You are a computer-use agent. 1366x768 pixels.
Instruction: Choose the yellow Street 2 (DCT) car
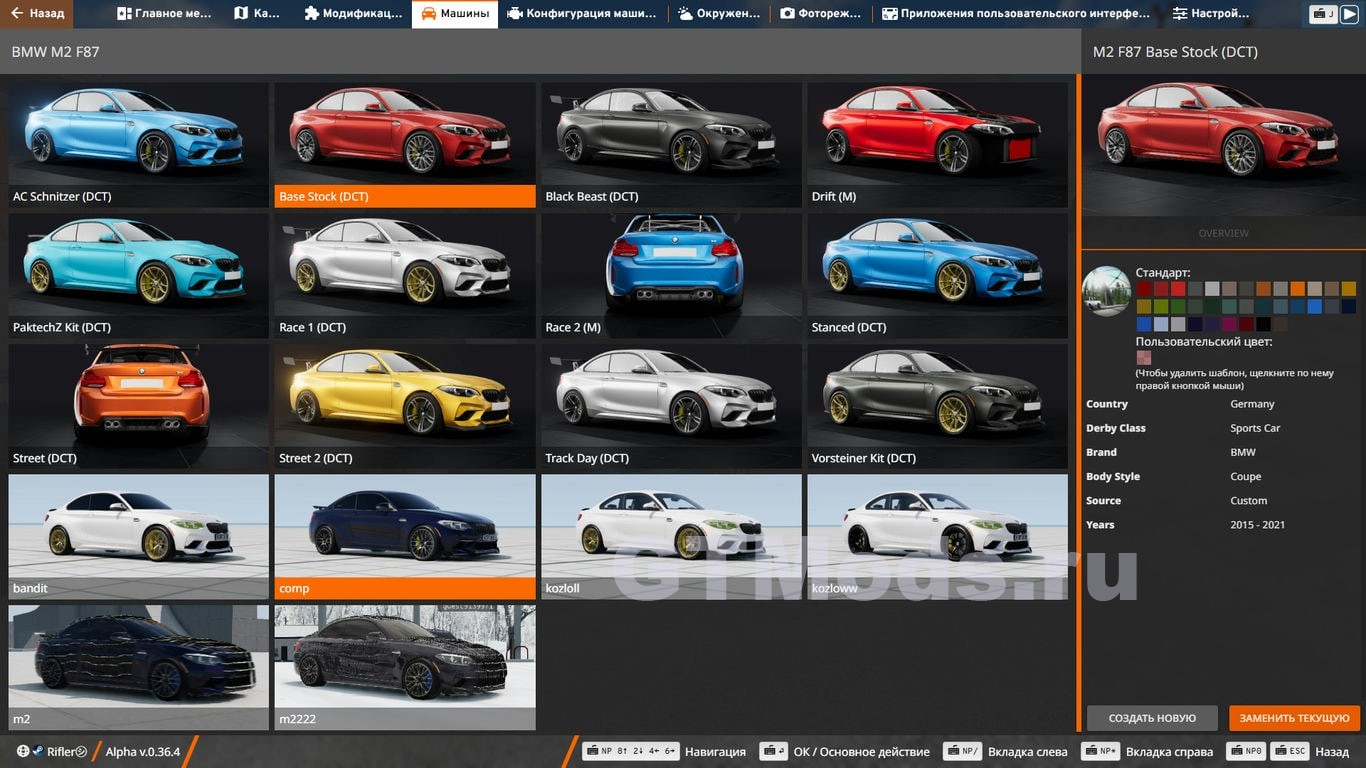click(405, 407)
